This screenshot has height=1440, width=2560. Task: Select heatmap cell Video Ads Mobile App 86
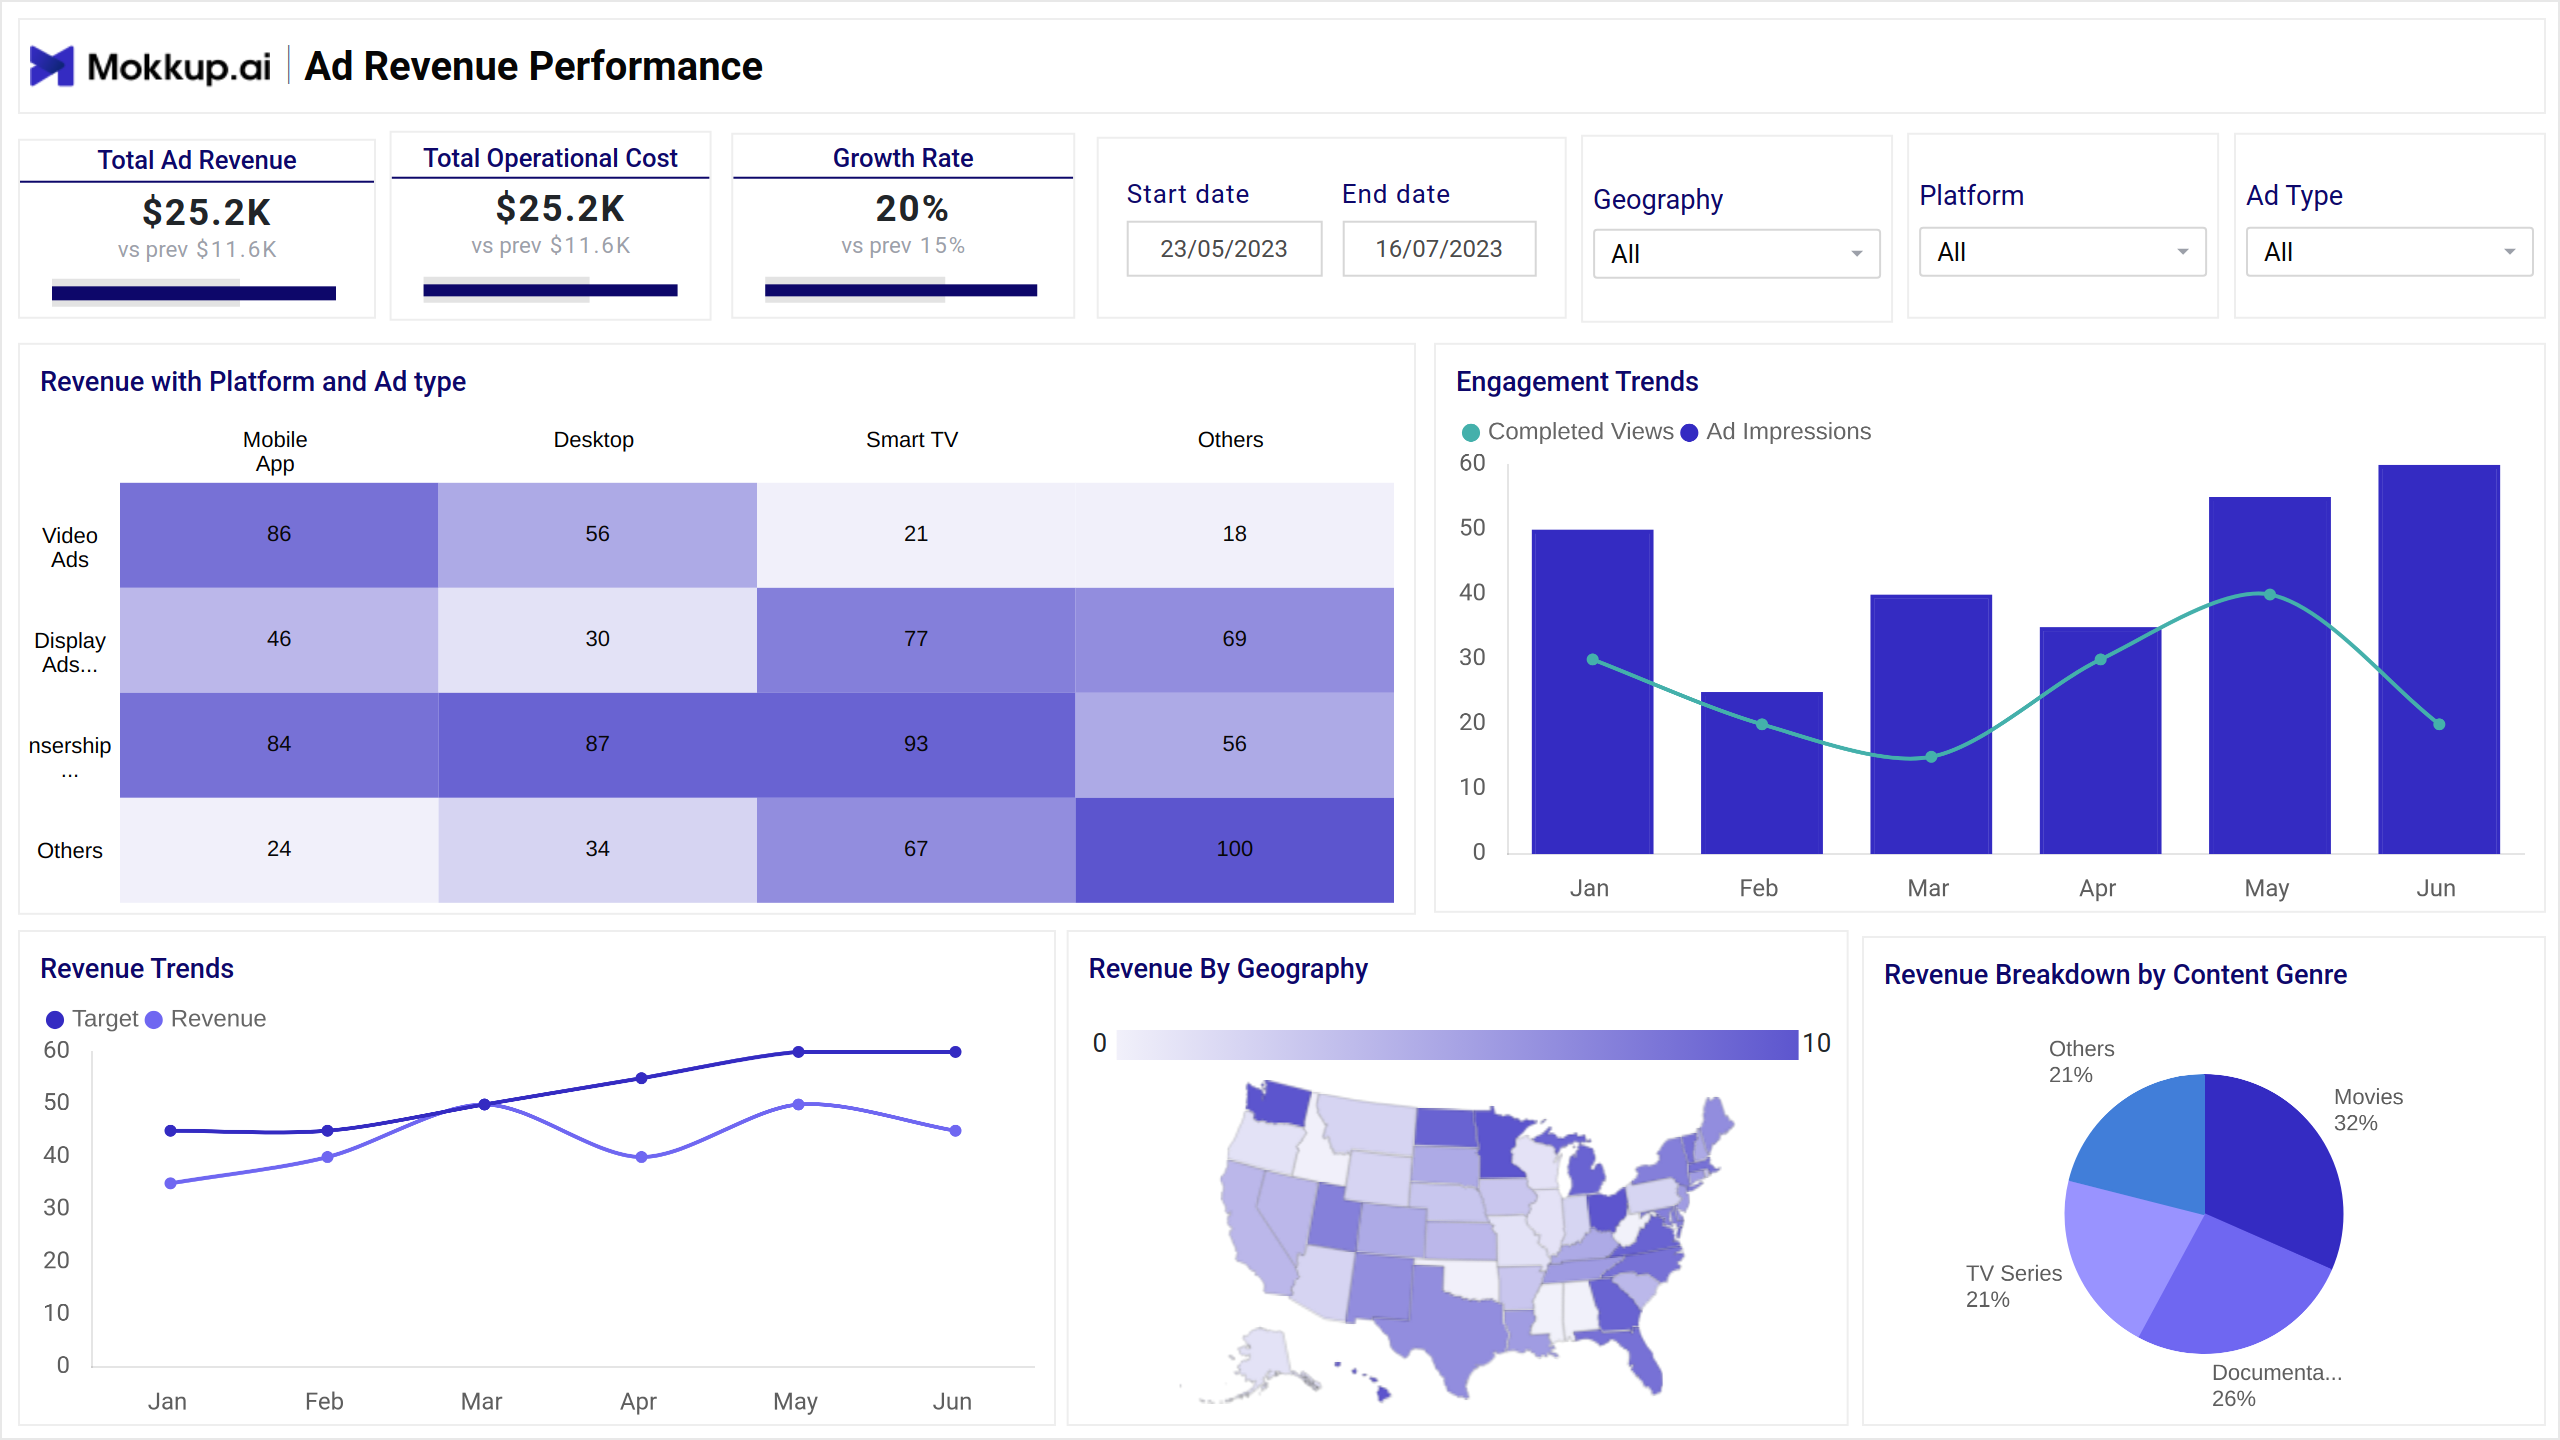[x=279, y=535]
